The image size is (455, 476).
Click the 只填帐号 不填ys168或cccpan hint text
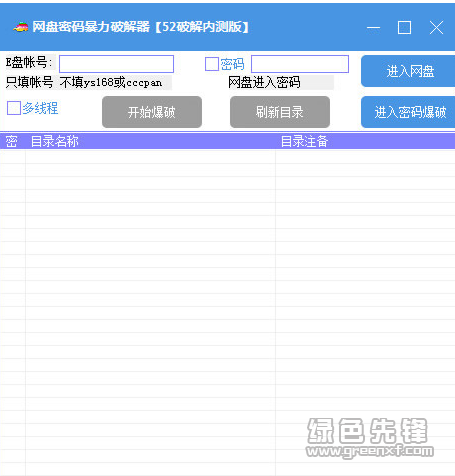[84, 82]
